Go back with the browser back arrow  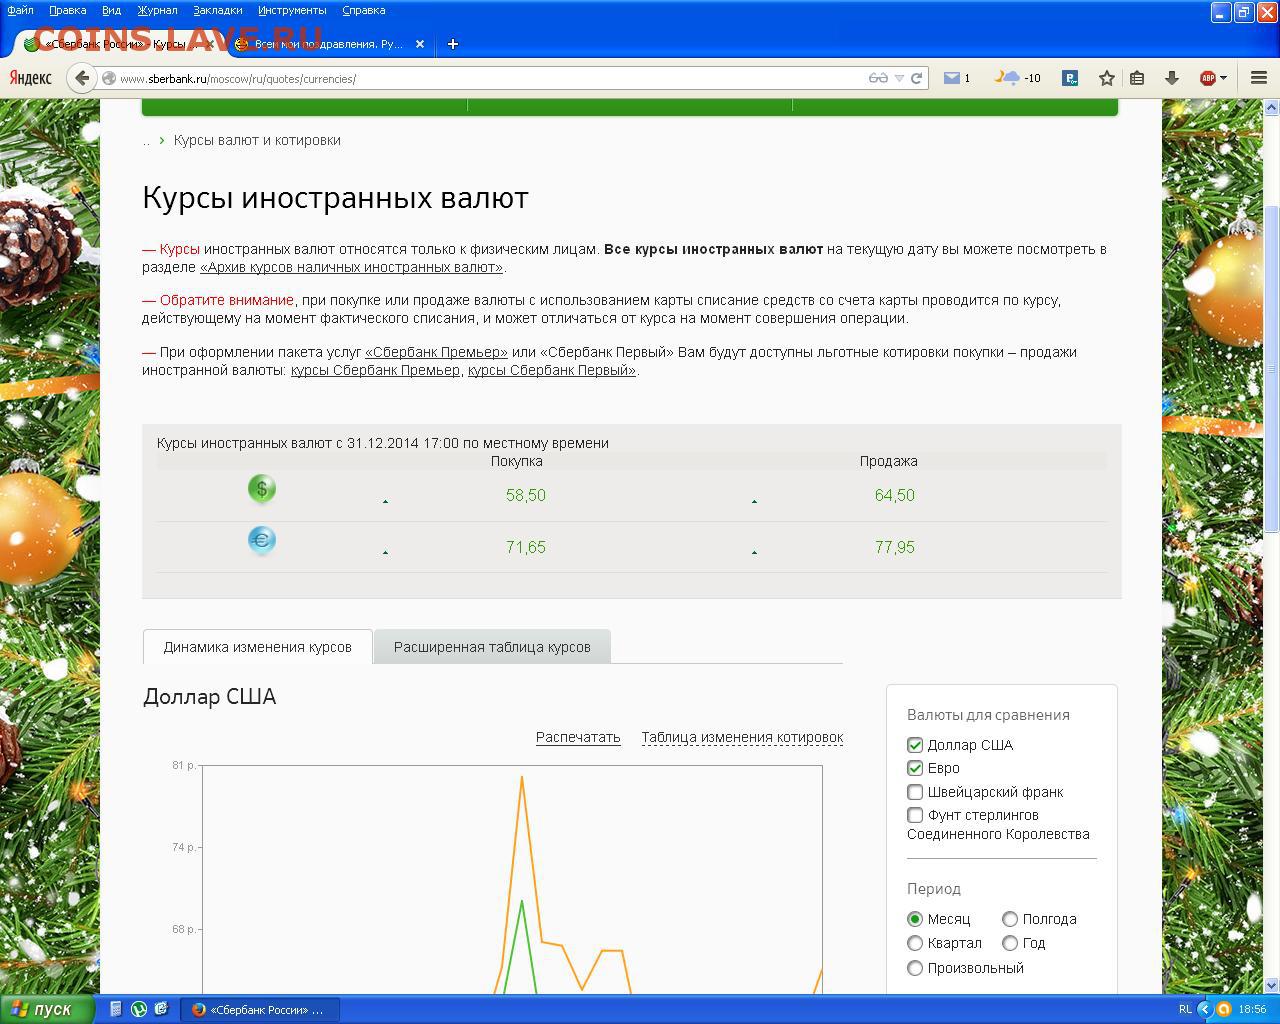click(82, 78)
